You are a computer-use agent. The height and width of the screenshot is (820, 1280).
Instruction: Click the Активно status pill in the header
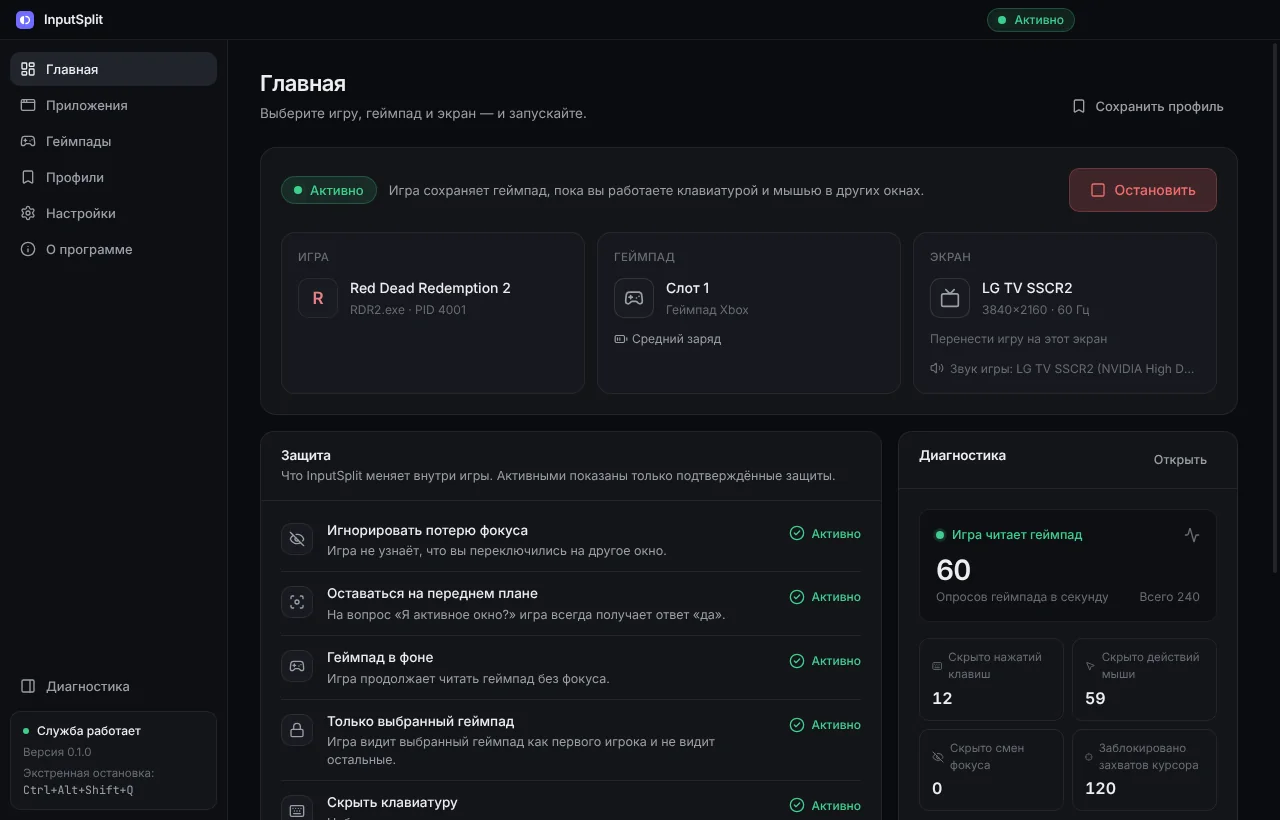[1030, 20]
